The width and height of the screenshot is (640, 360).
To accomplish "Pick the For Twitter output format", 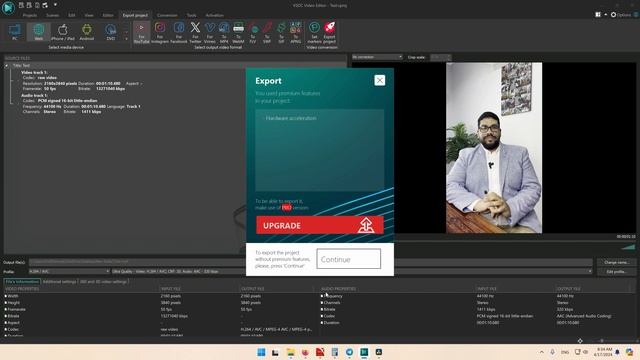I will click(x=195, y=33).
